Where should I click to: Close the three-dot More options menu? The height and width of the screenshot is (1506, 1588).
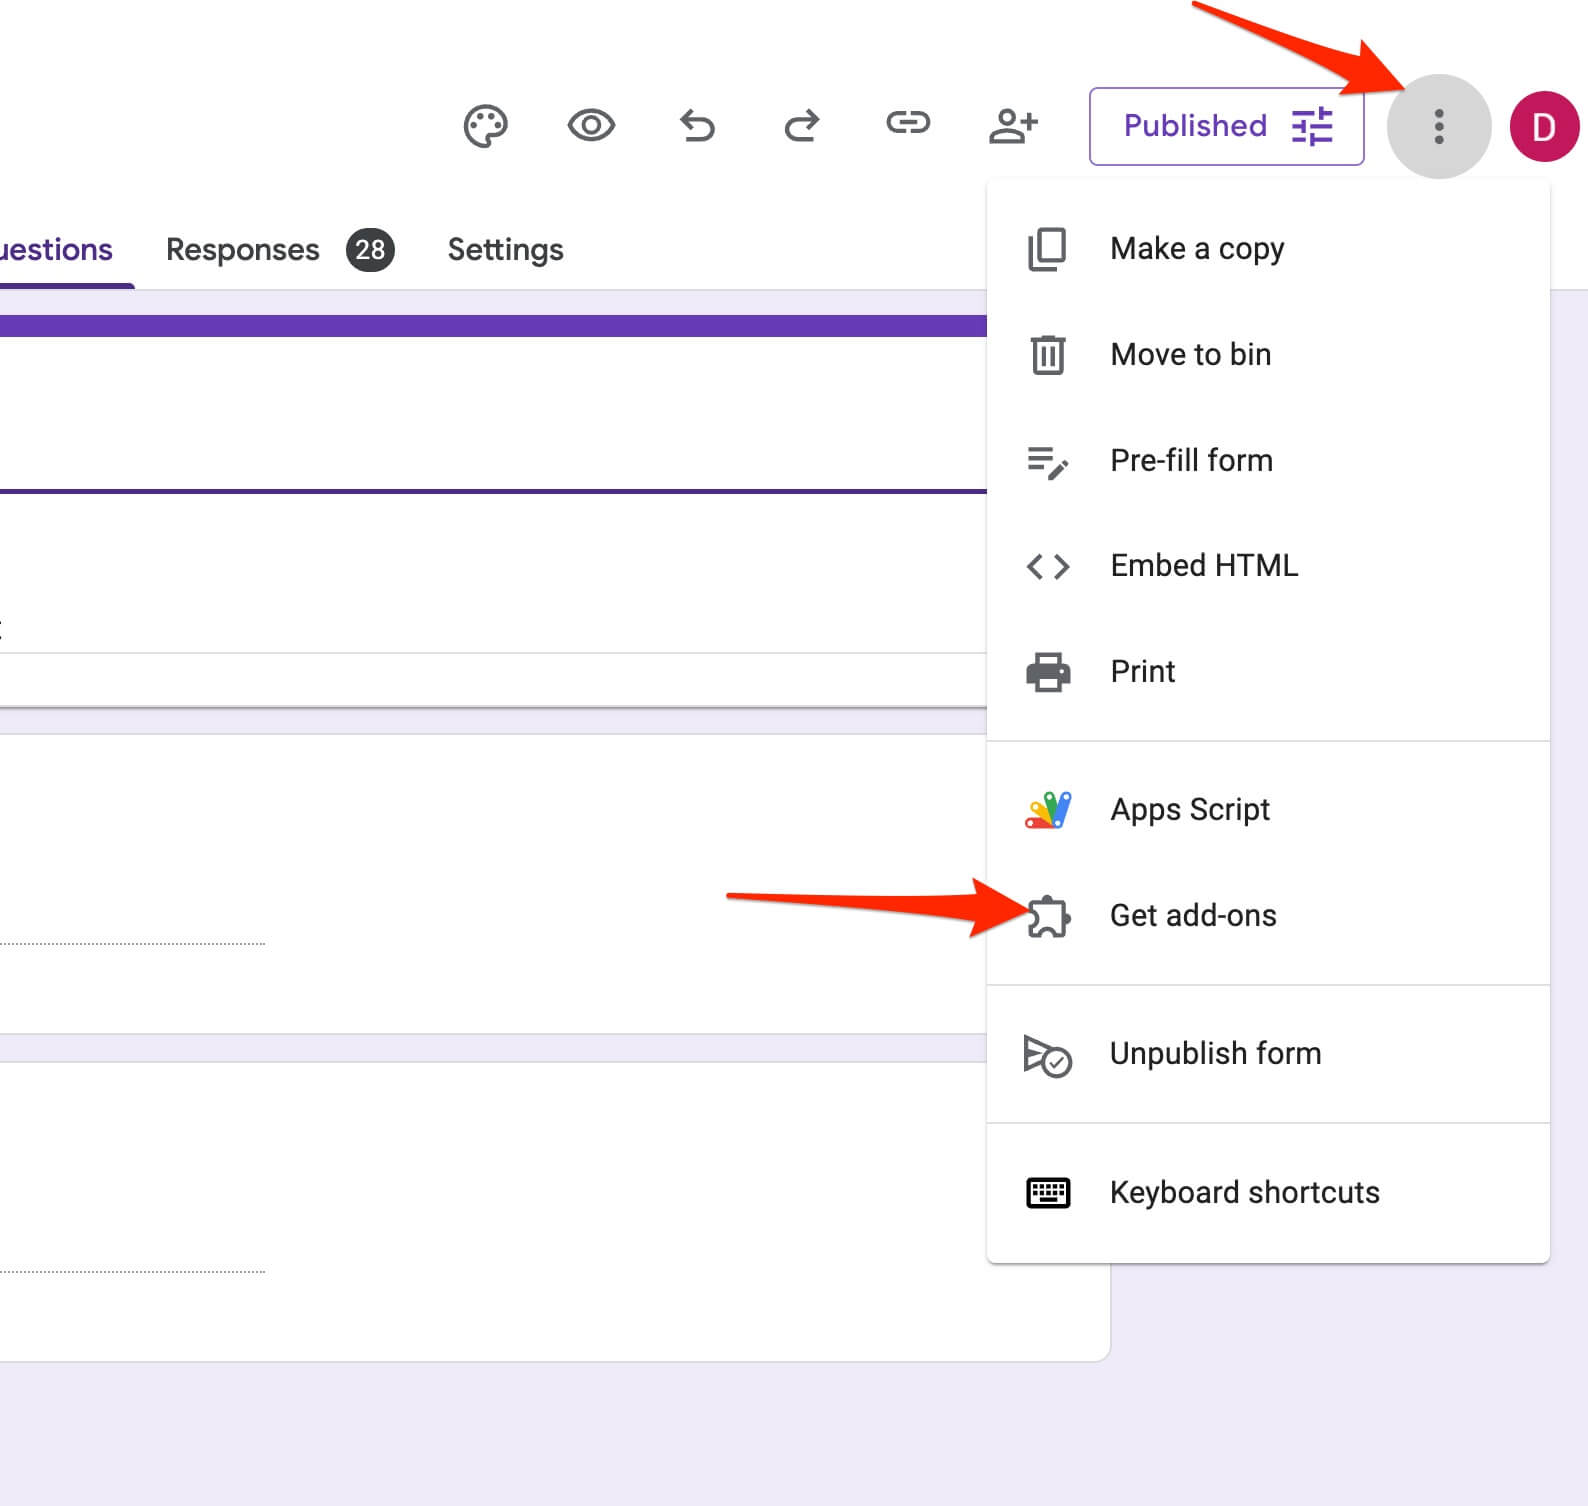1438,126
